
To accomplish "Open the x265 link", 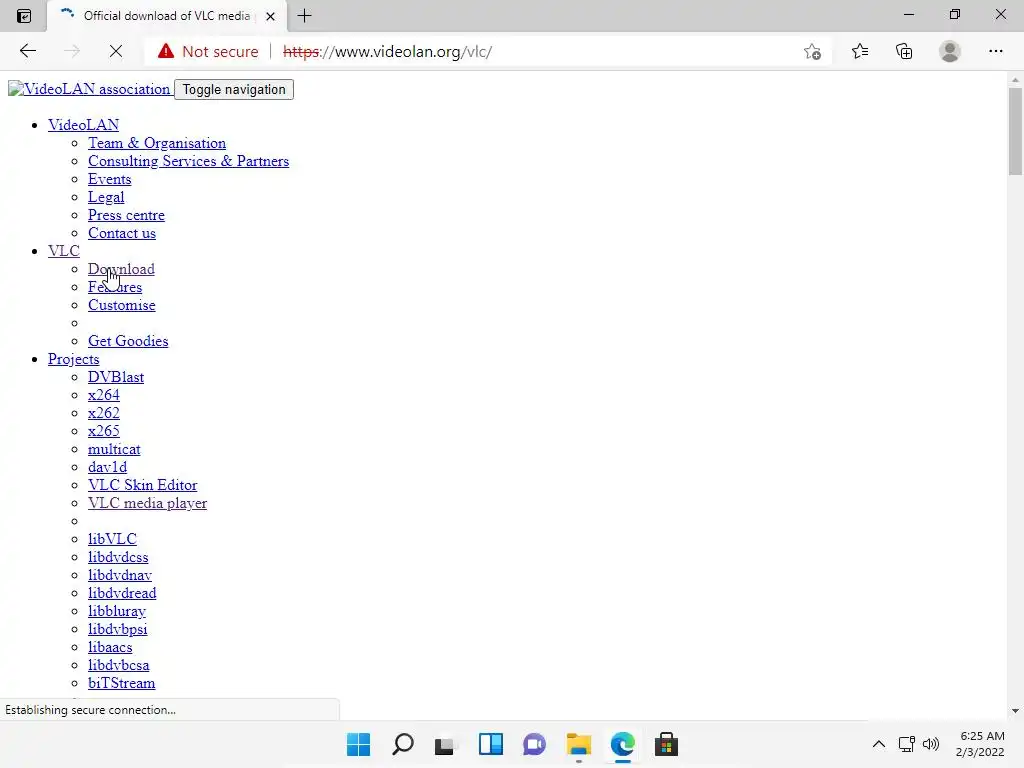I will point(104,431).
